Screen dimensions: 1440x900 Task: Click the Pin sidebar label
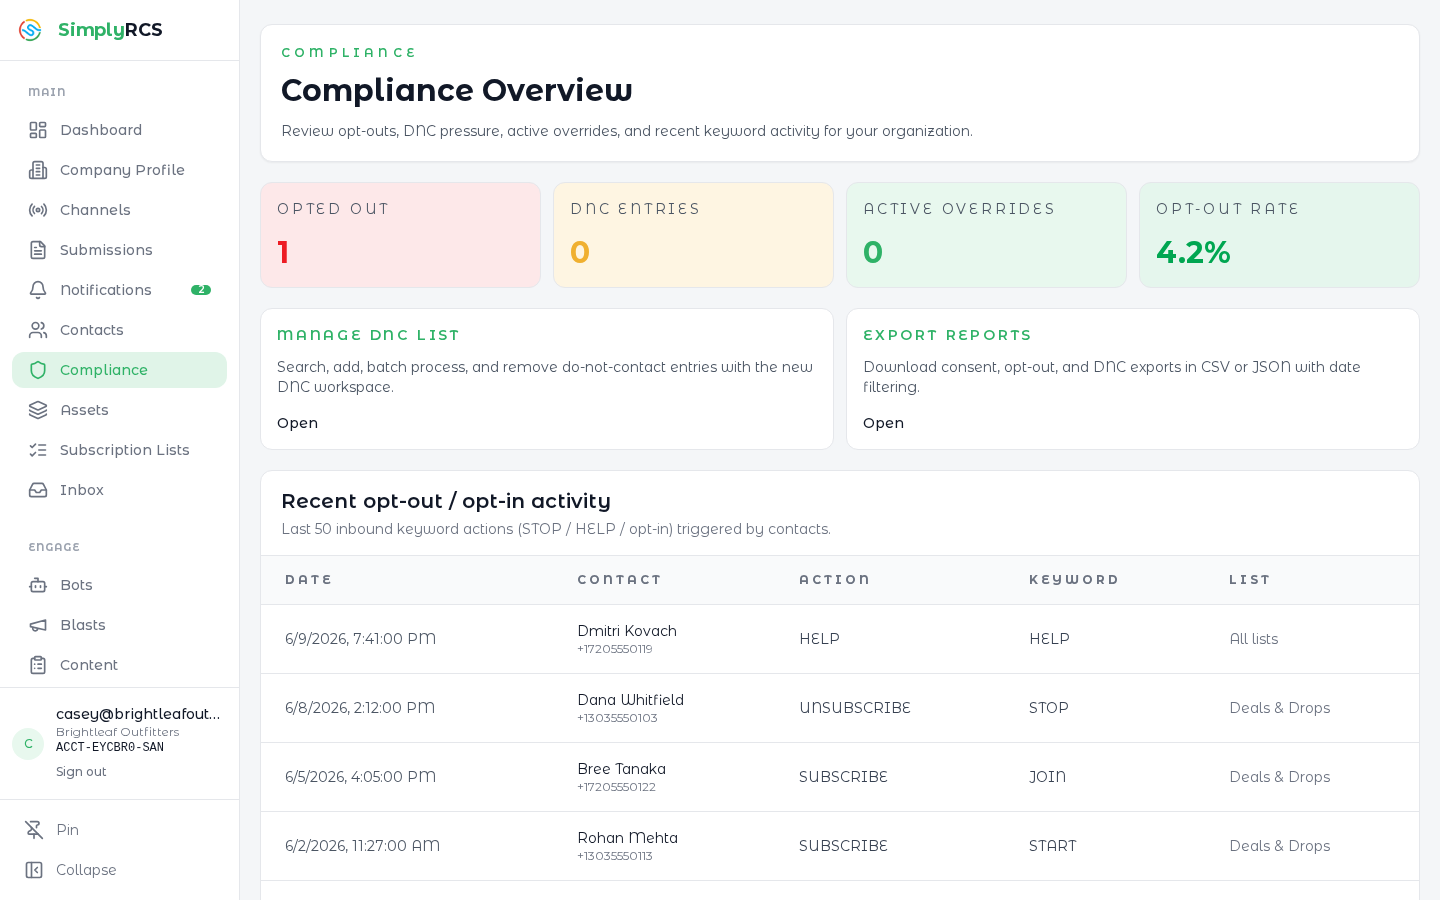click(x=67, y=830)
